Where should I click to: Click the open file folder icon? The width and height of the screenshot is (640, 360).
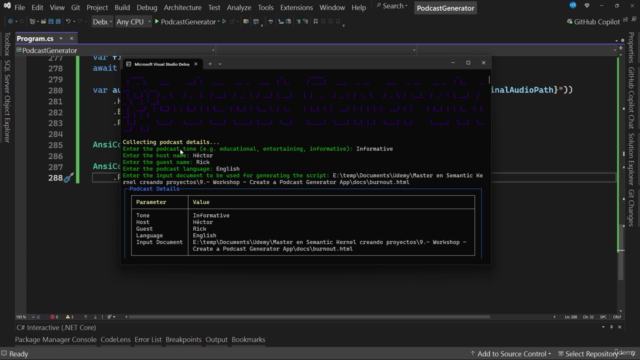click(x=43, y=22)
